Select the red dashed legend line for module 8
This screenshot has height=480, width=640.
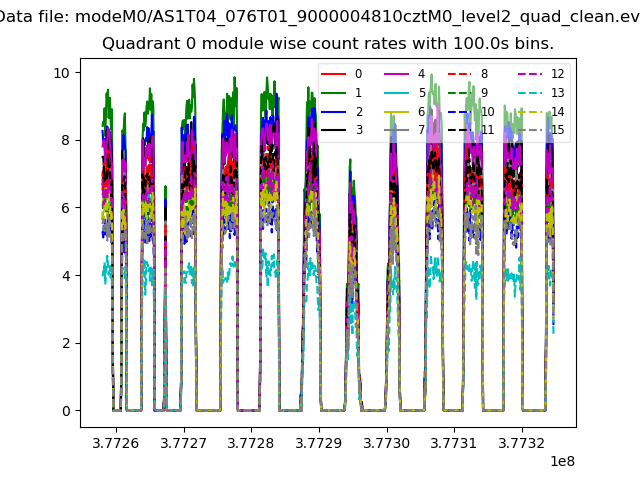point(460,74)
